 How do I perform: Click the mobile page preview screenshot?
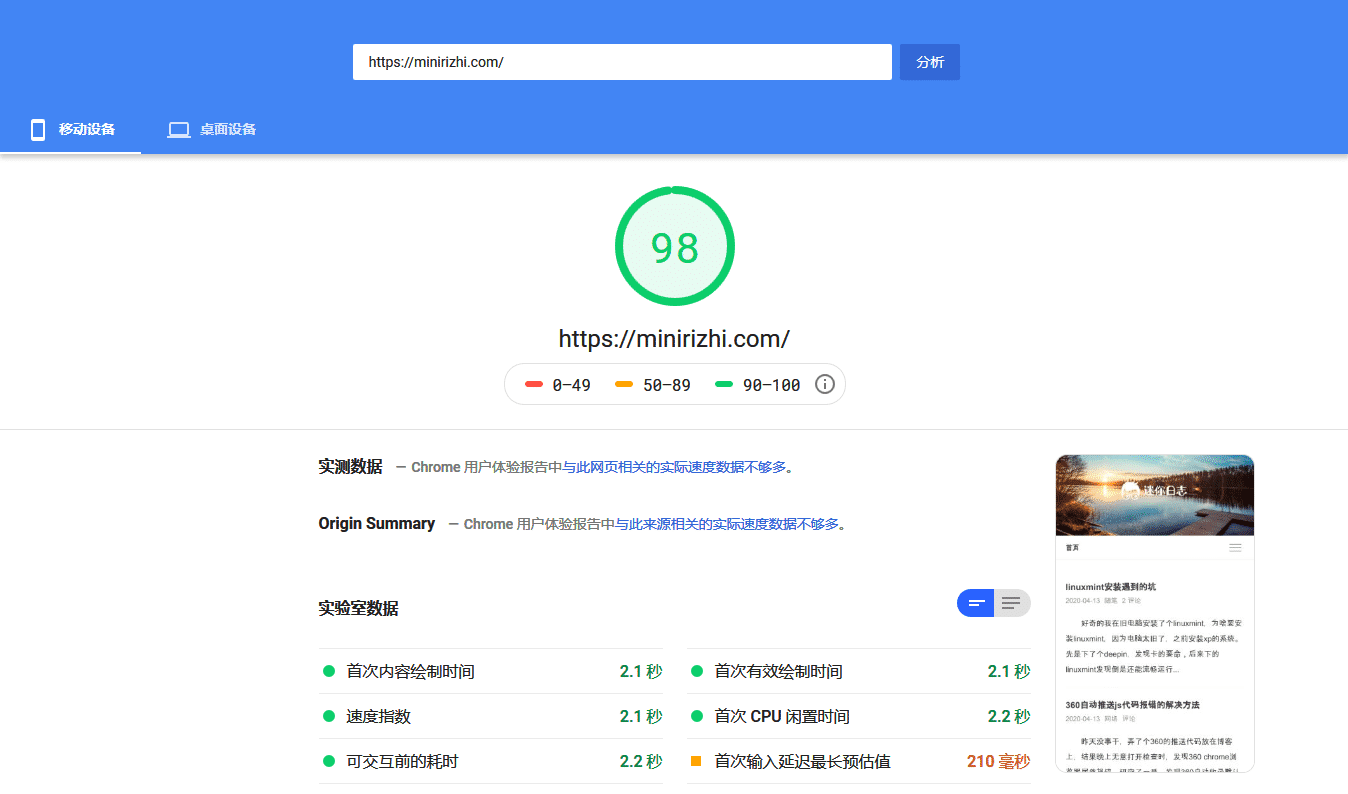pos(1155,613)
